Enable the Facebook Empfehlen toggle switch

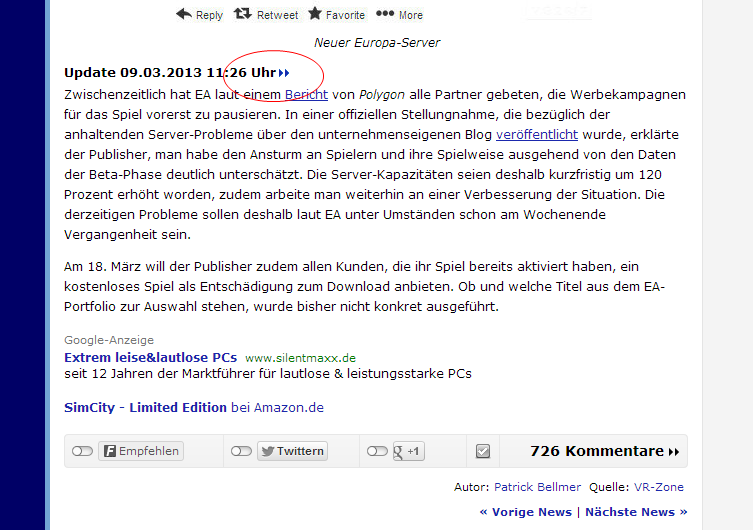(82, 451)
